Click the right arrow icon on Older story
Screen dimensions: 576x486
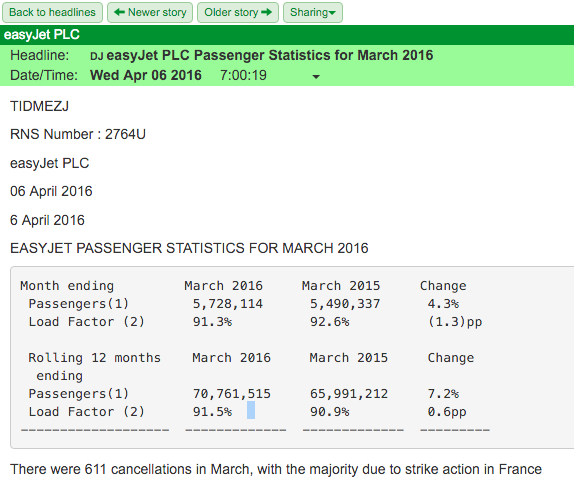(x=267, y=12)
